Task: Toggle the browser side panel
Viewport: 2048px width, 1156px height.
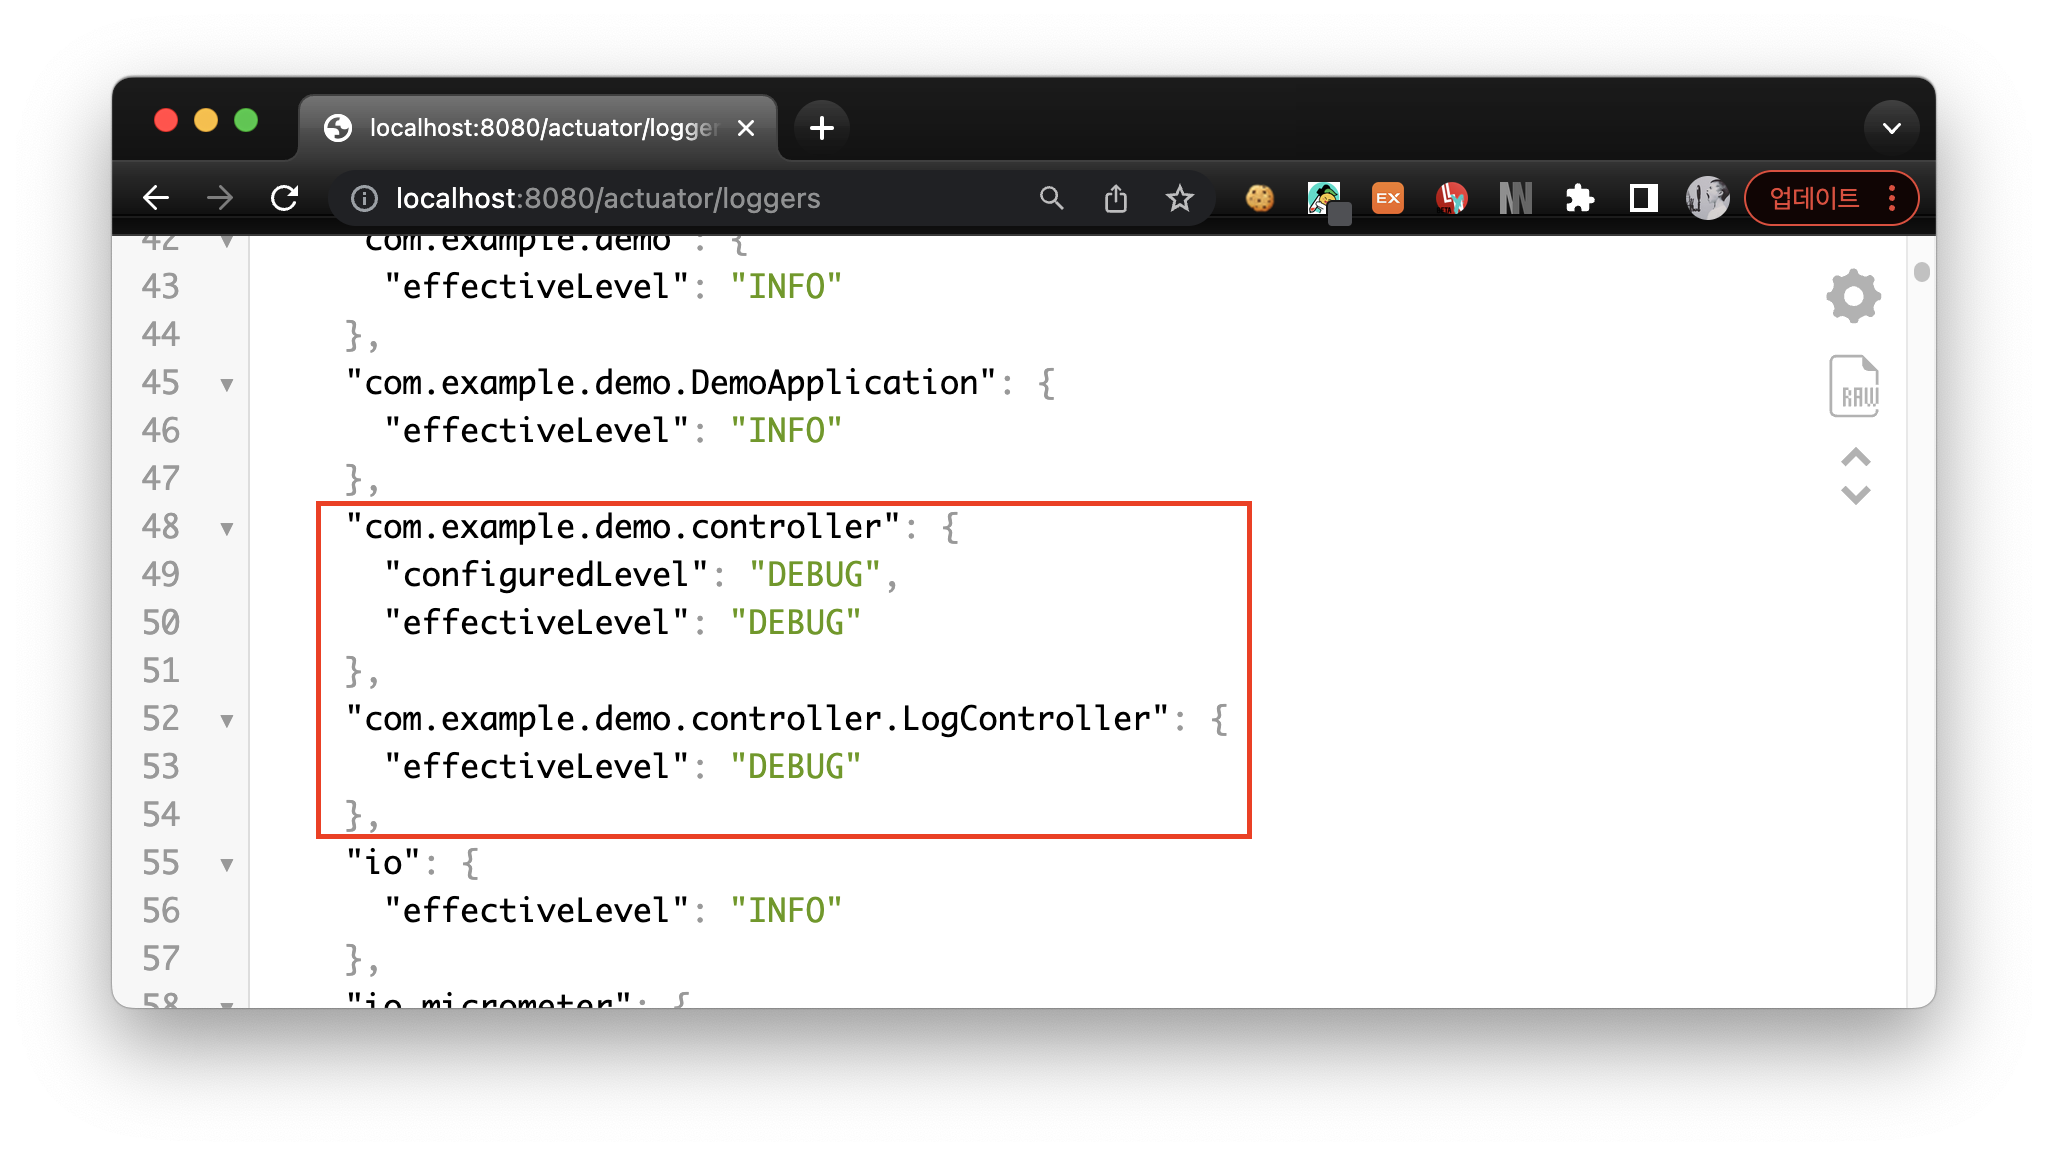Action: (1643, 199)
